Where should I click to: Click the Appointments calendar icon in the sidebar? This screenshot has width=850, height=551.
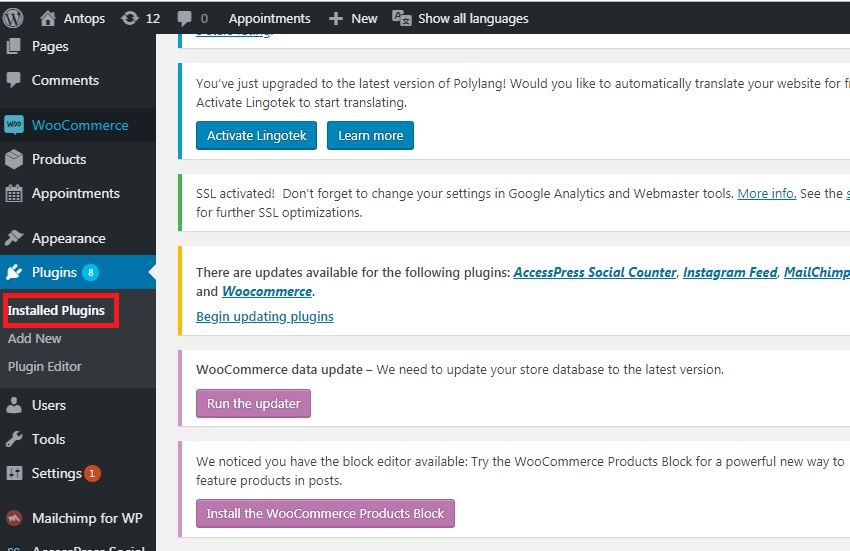pyautogui.click(x=14, y=193)
